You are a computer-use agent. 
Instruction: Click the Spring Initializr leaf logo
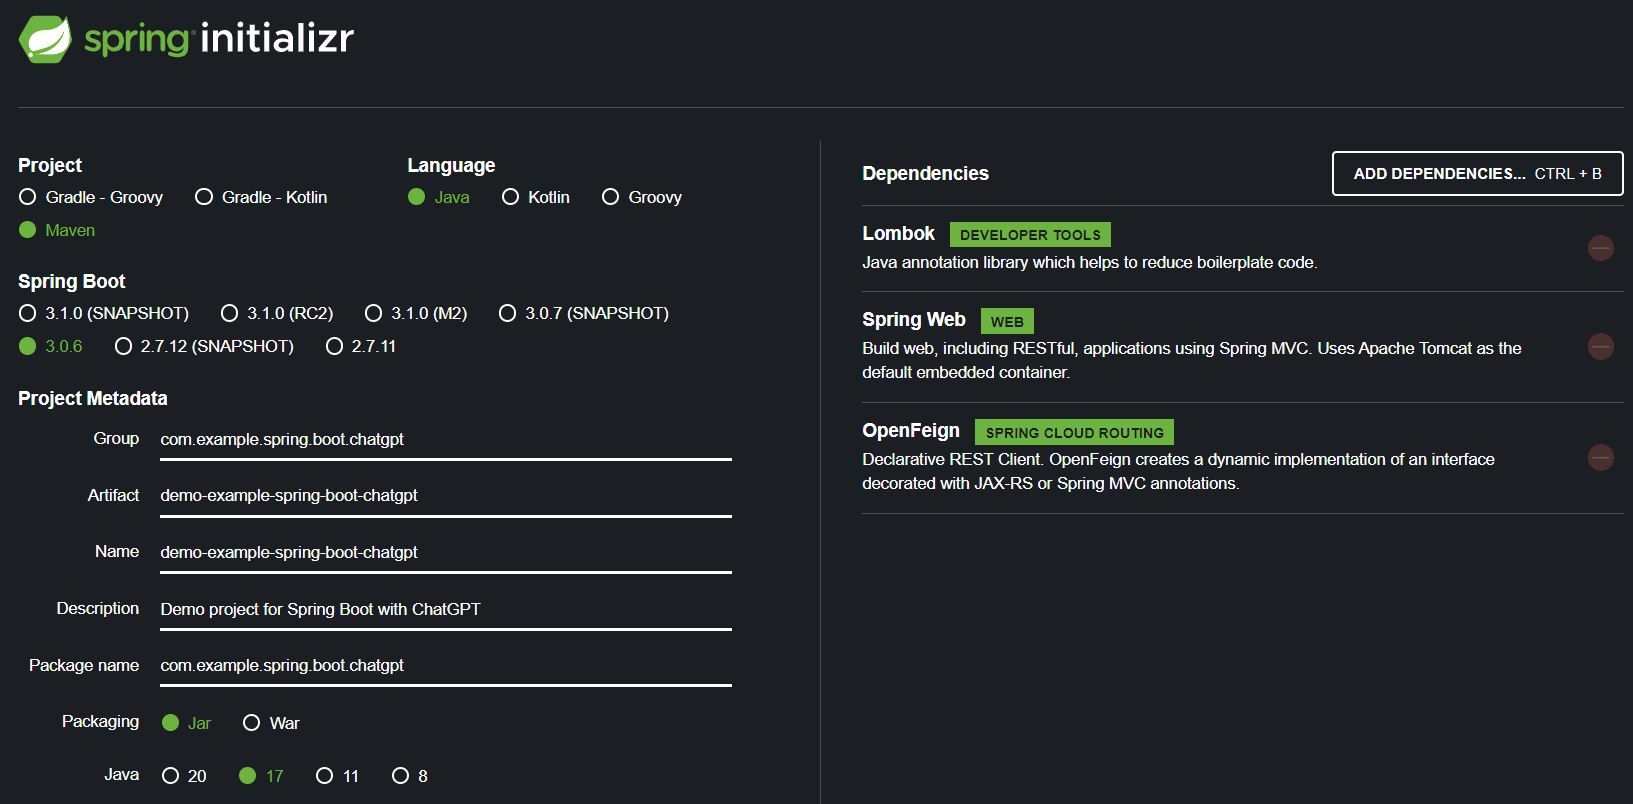[45, 39]
